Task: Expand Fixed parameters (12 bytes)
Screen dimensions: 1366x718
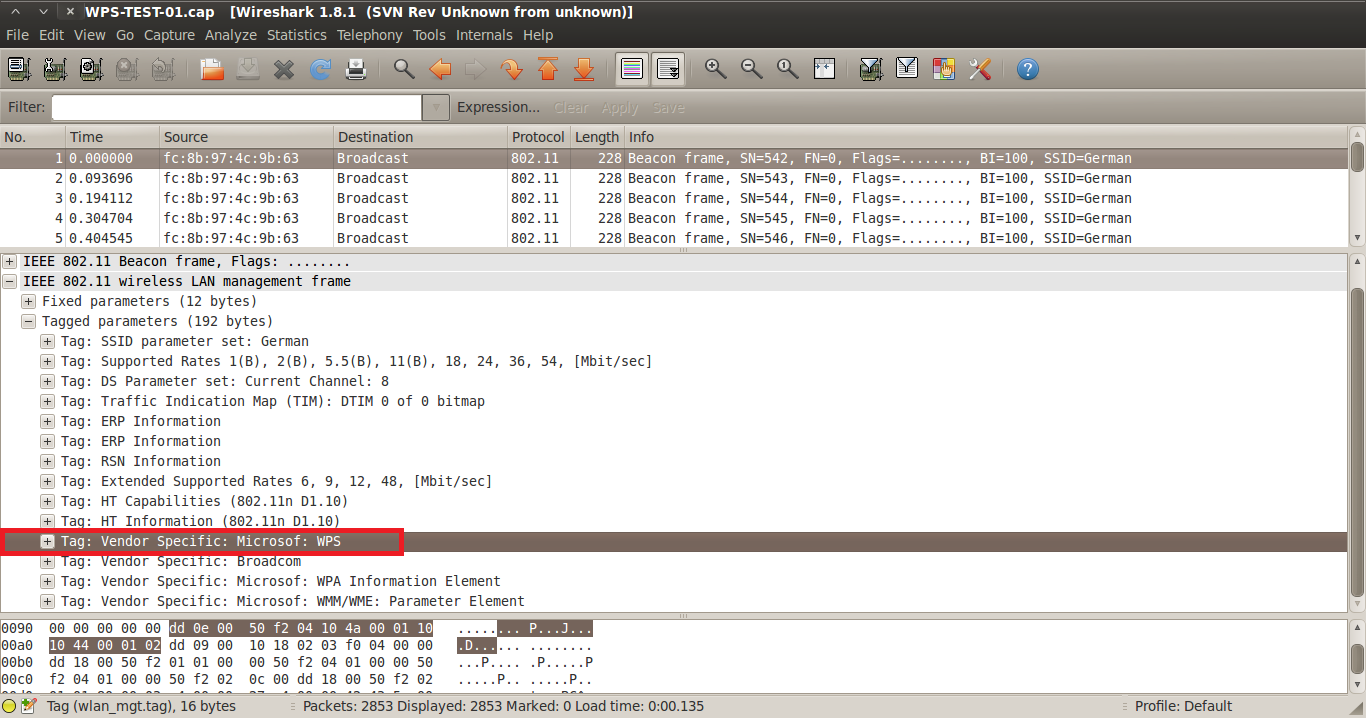Action: coord(29,301)
